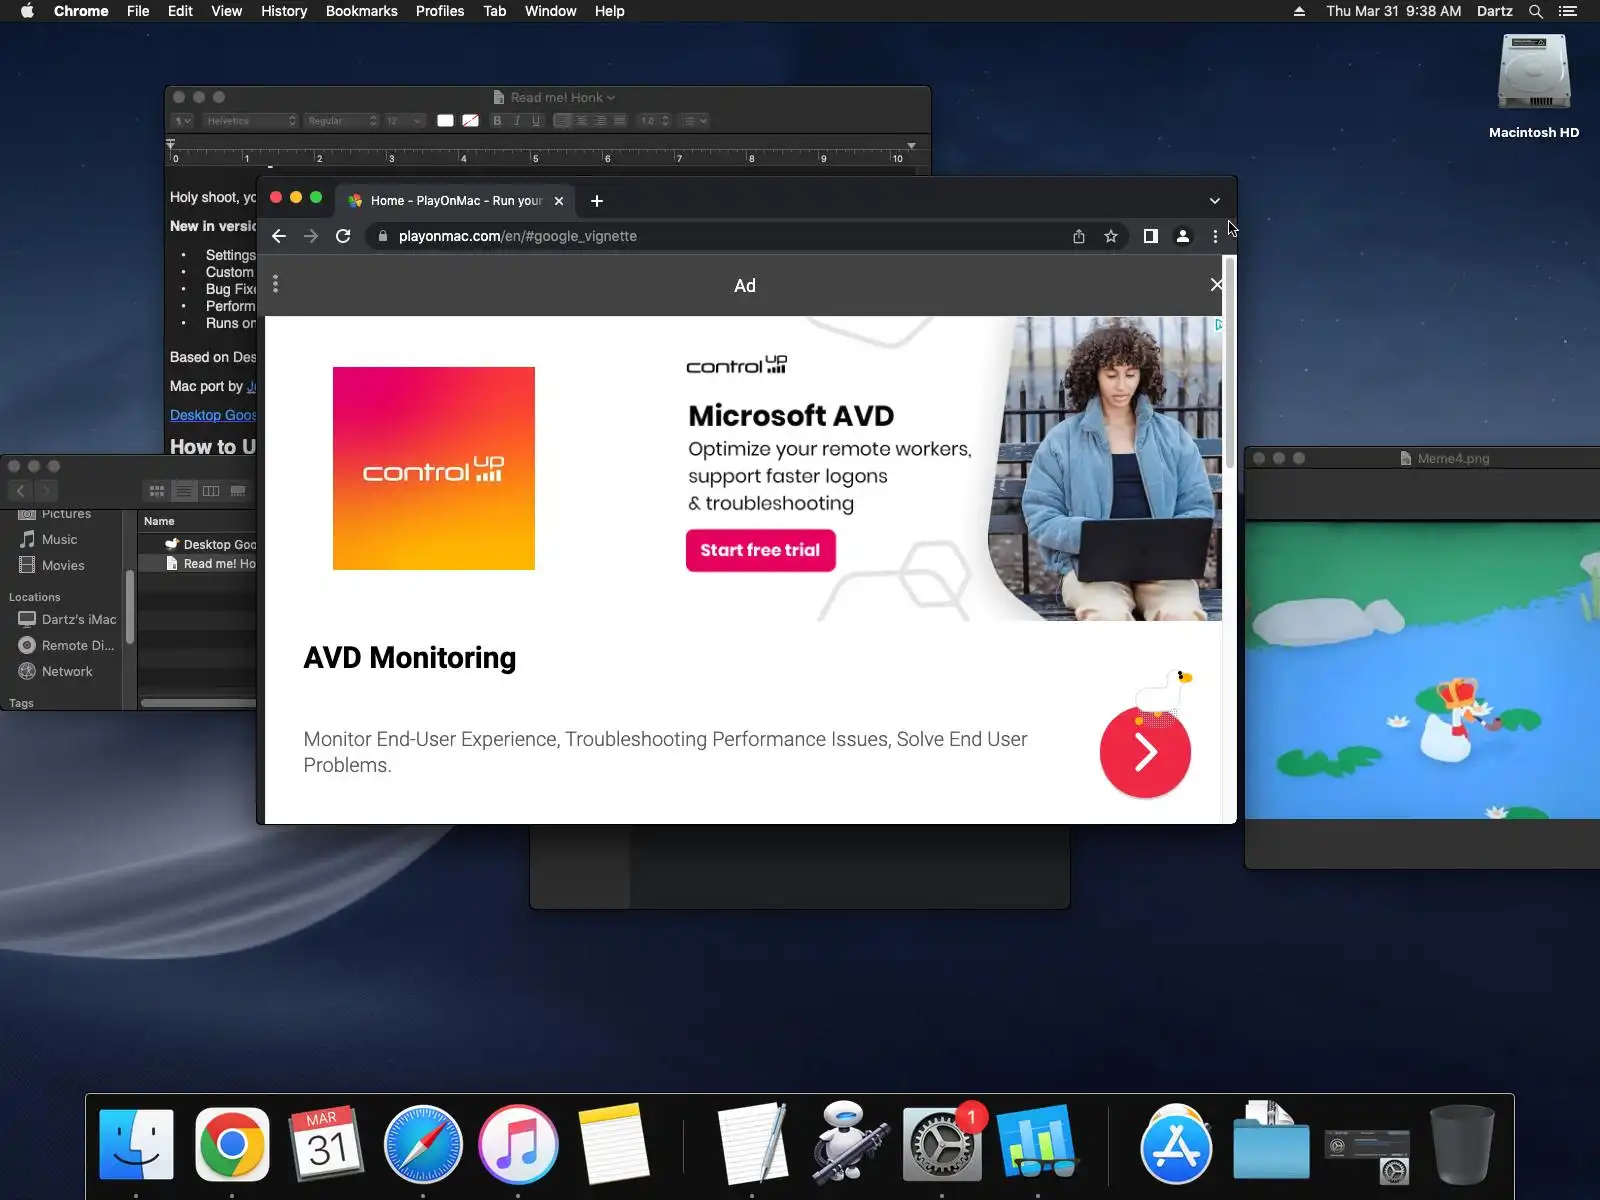Screen dimensions: 1600x1200
Task: Open the ad options menu dots
Action: click(276, 285)
